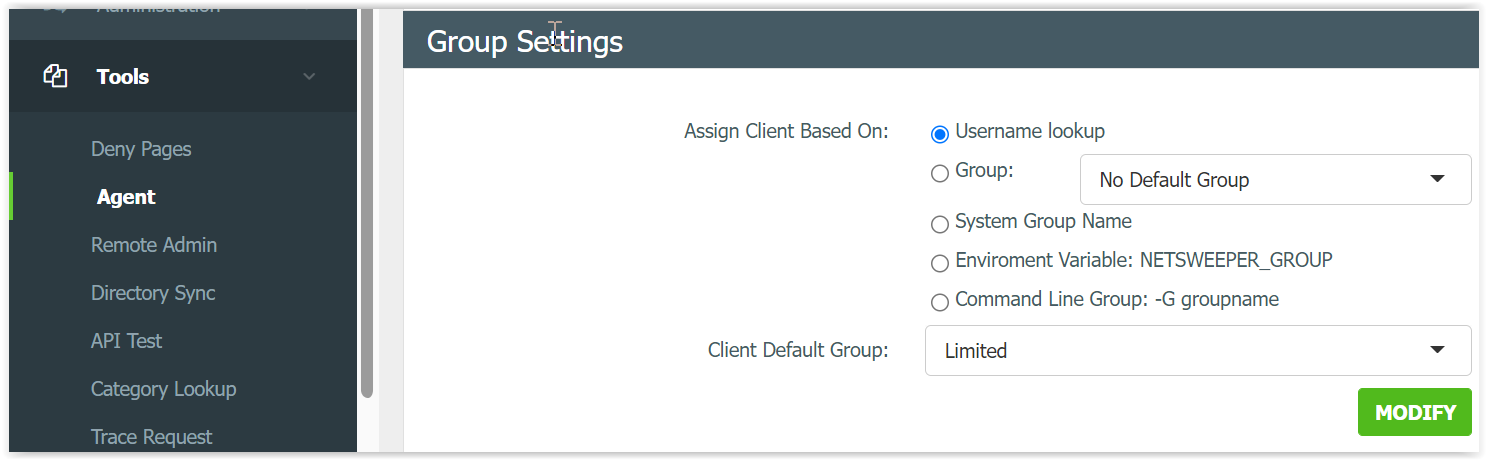This screenshot has width=1487, height=460.
Task: Choose the Group radio option
Action: [939, 174]
